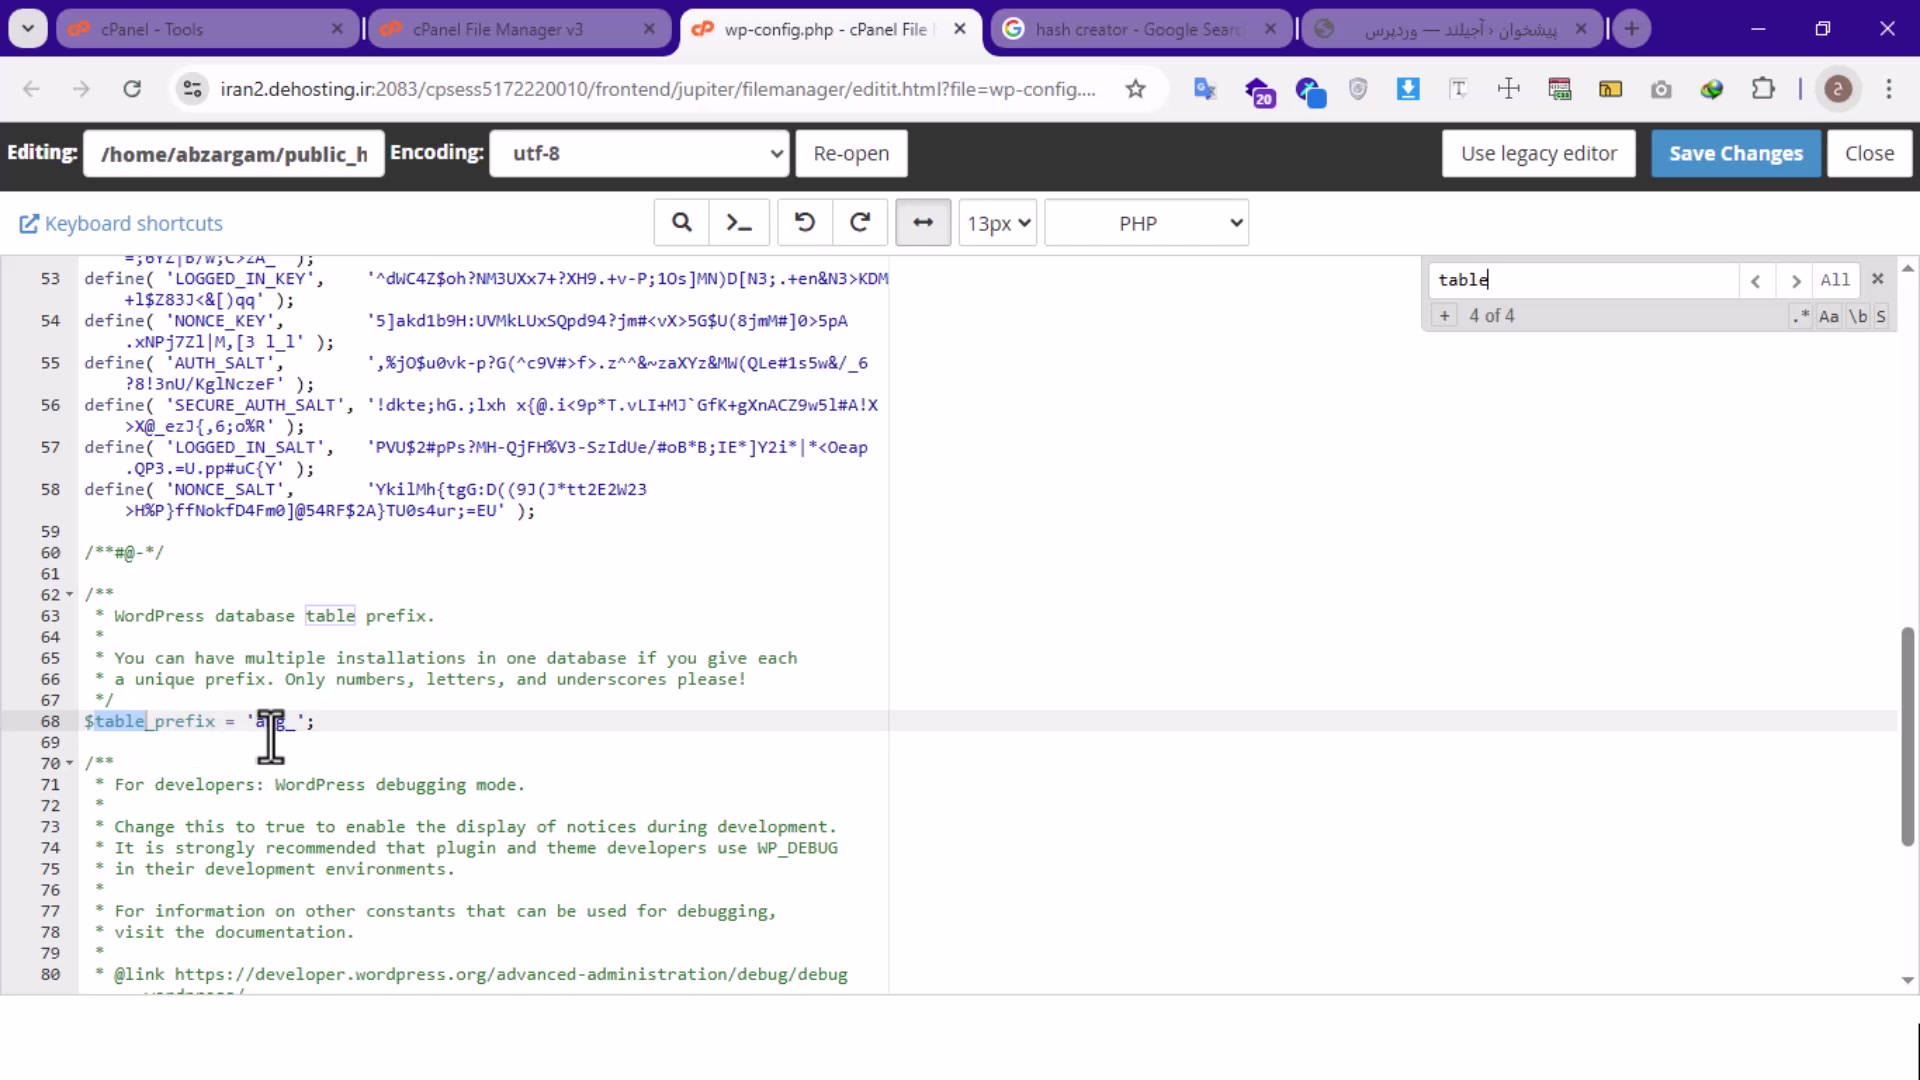Expand replace mode with plus button
This screenshot has width=1920, height=1080.
(x=1444, y=316)
